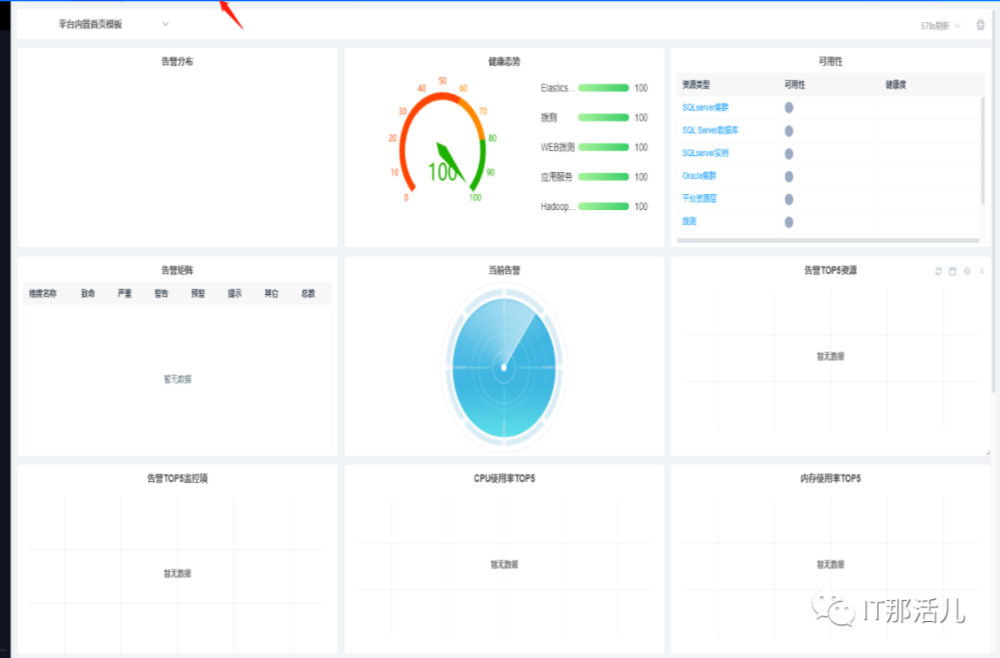1000x658 pixels.
Task: Click the 总数 column in 告警矩阵
Action: [x=308, y=293]
